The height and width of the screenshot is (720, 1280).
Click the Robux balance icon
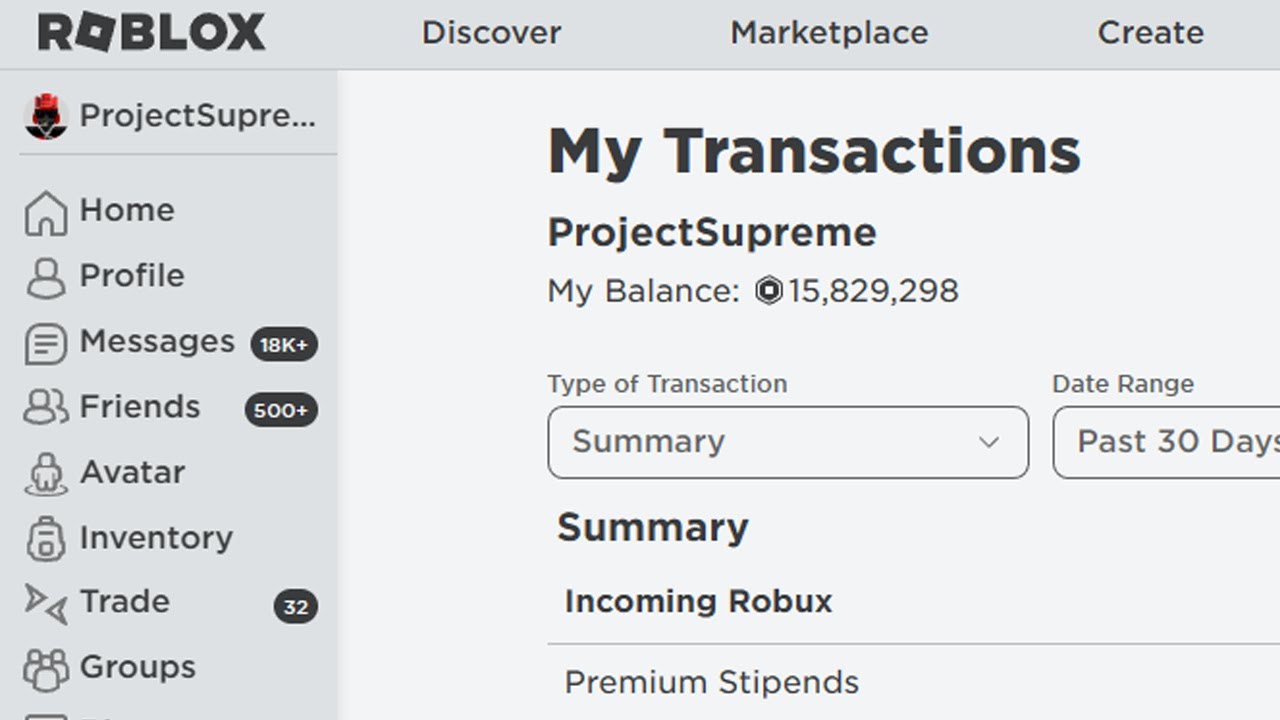tap(768, 291)
